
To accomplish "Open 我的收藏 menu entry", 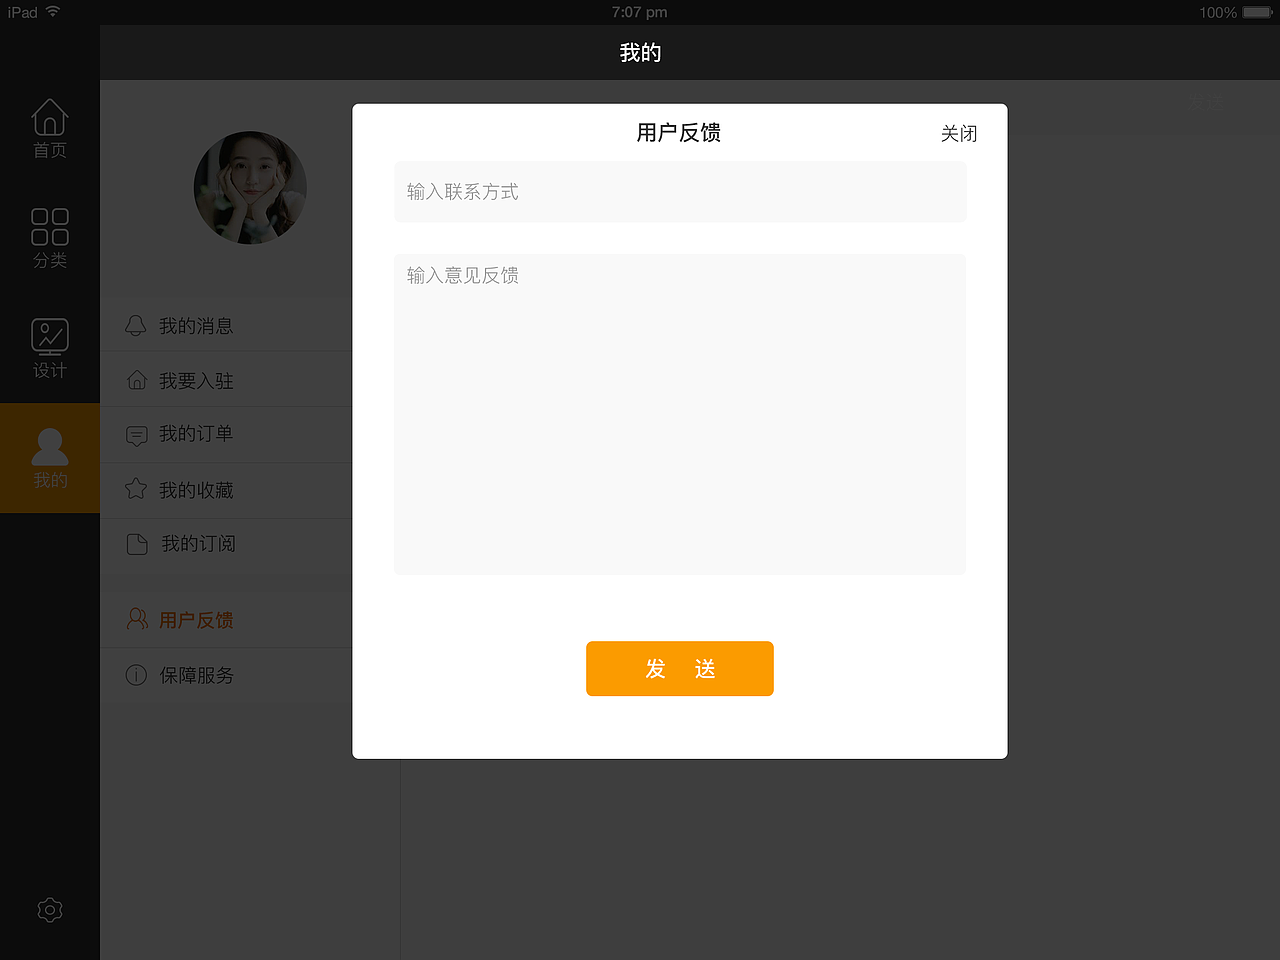I will 226,490.
